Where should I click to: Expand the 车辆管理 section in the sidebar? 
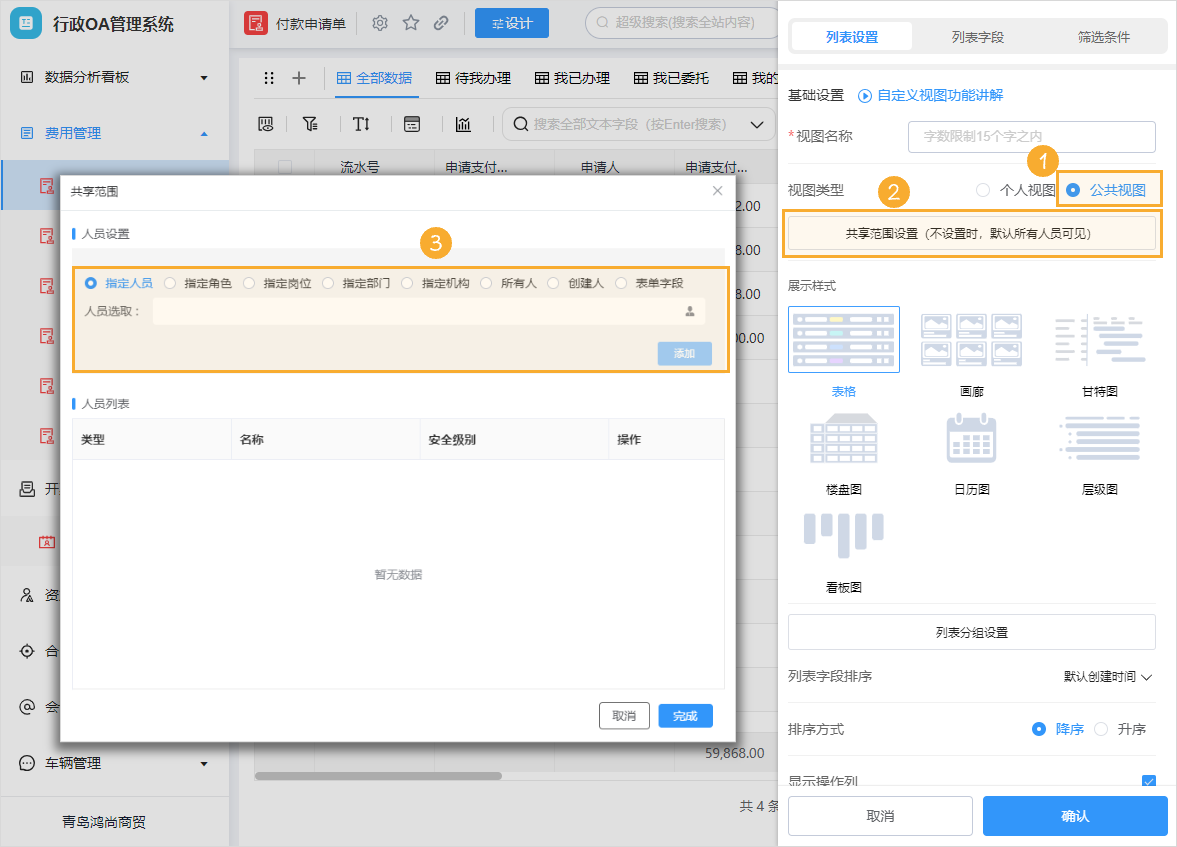pos(203,763)
